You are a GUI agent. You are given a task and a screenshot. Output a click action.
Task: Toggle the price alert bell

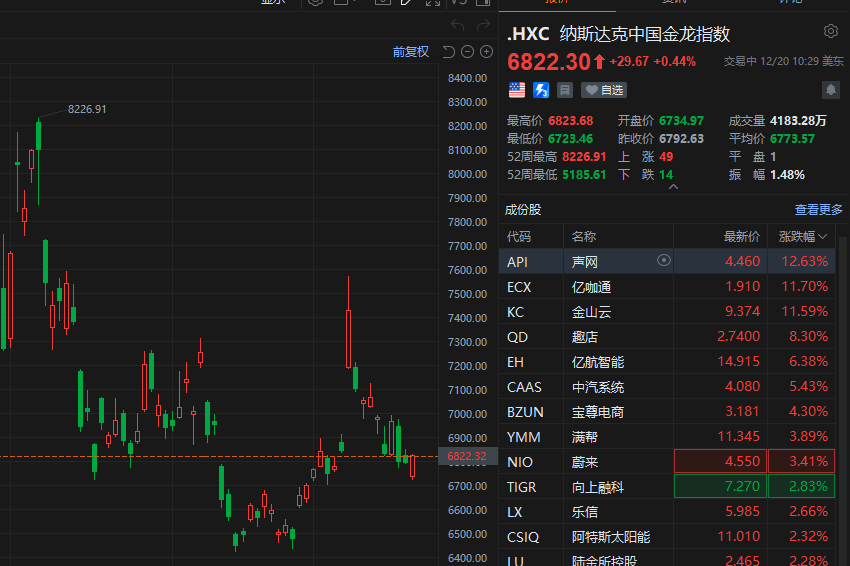pyautogui.click(x=830, y=90)
